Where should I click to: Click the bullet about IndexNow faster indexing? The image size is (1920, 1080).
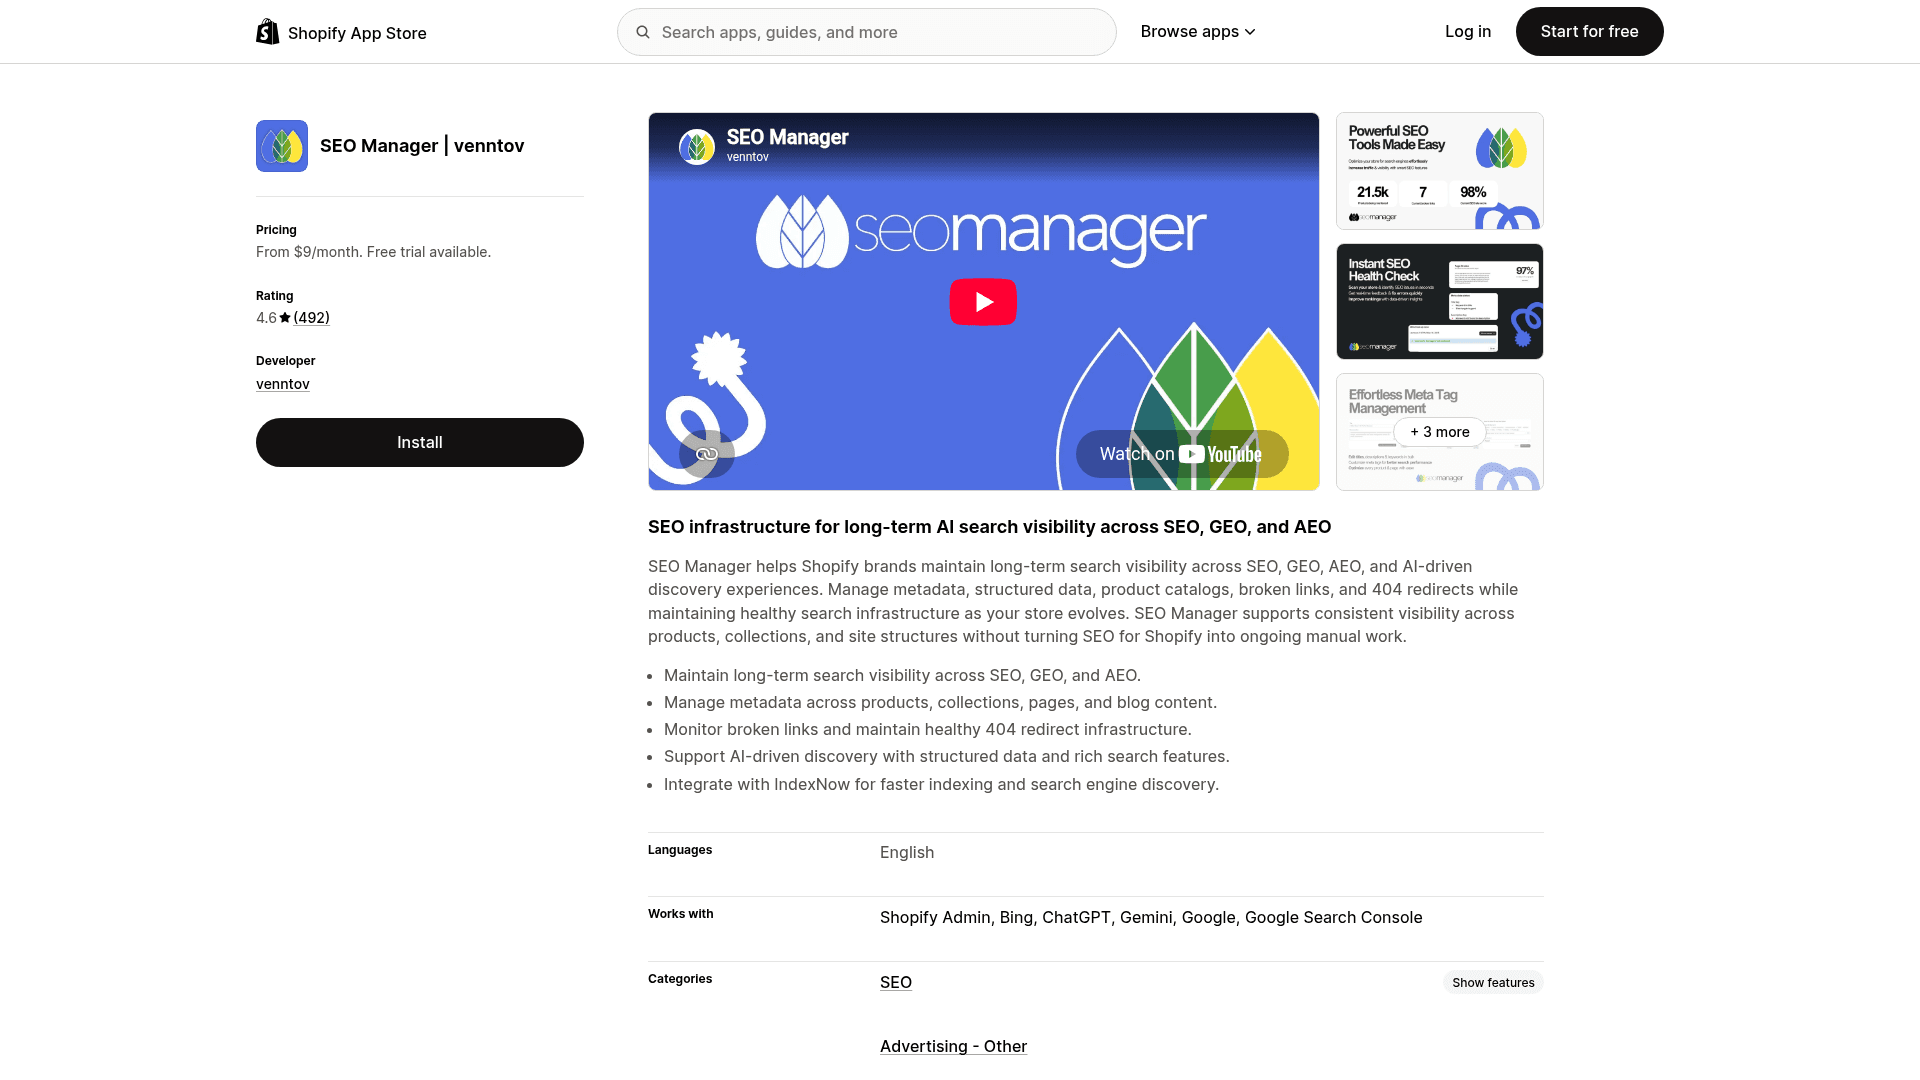click(941, 784)
